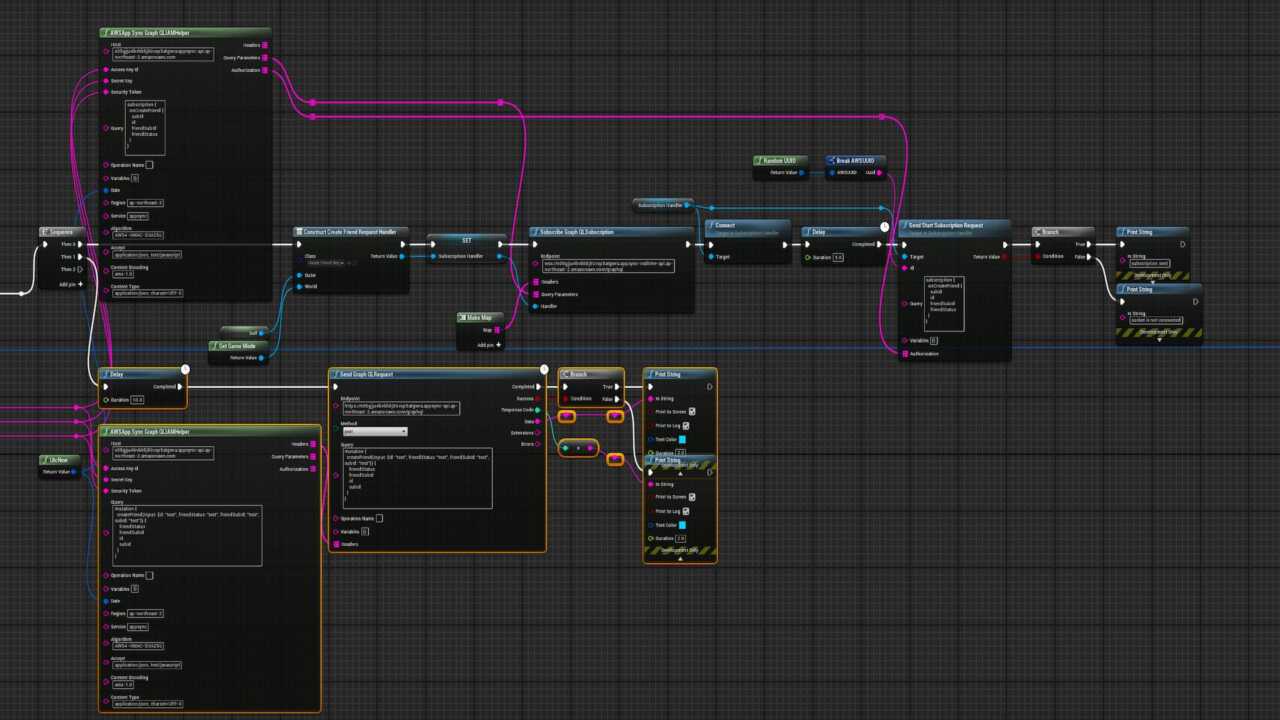The image size is (1280, 720).
Task: Click Headers output pin on top AWSApp Sync helper node
Action: tap(265, 45)
